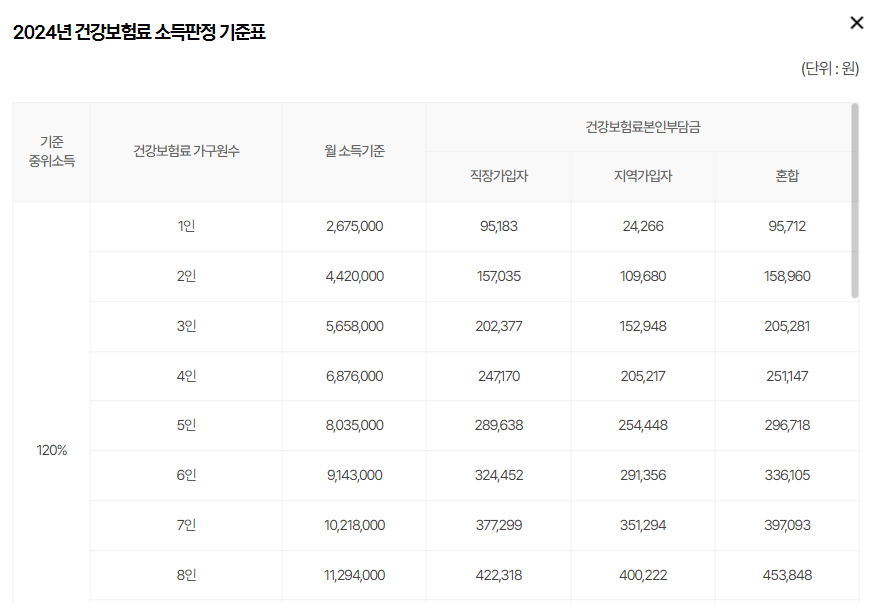871x616 pixels.
Task: Click the '기준 중위소득' column header
Action: point(52,152)
